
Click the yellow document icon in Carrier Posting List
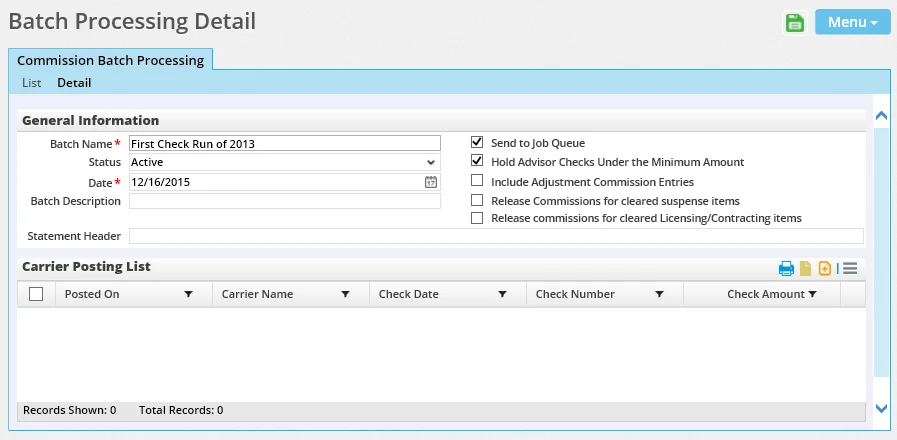tap(806, 268)
